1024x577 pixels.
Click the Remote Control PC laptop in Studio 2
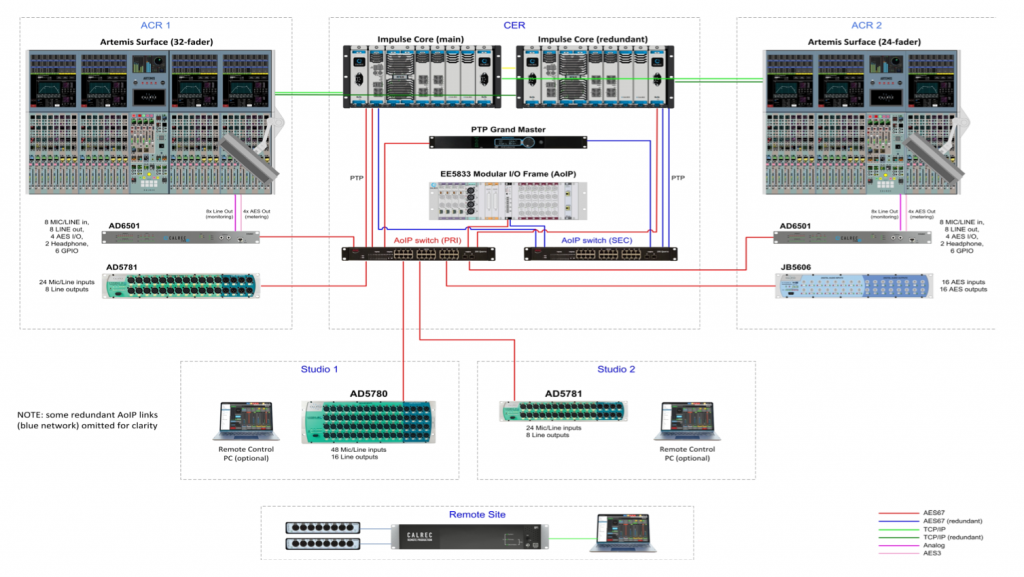687,421
